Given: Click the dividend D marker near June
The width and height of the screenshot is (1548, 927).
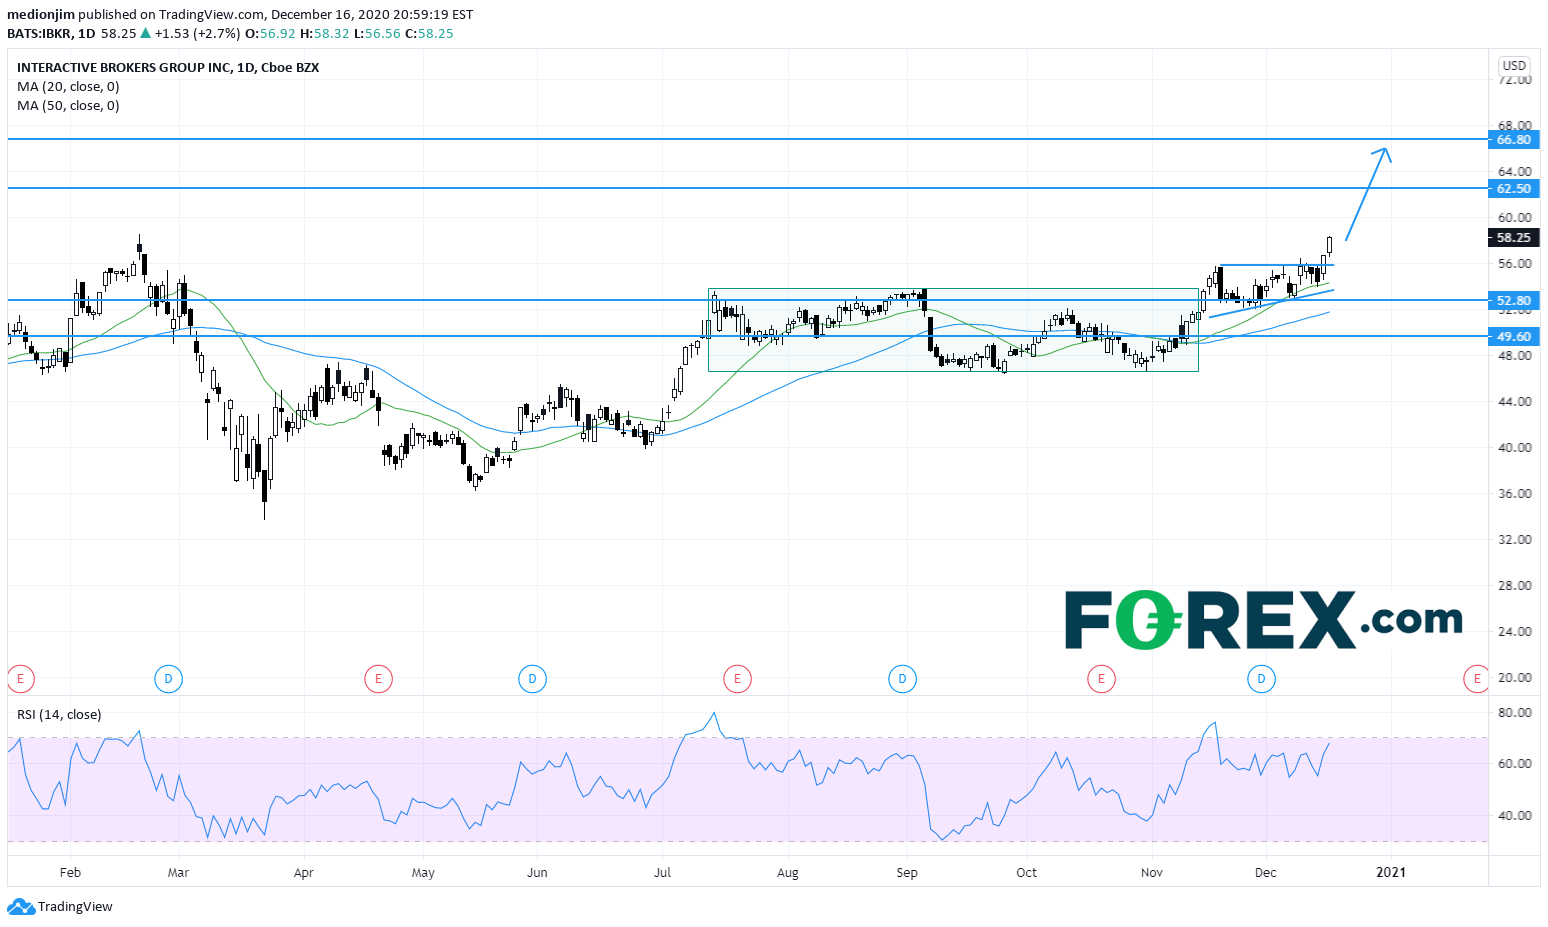Looking at the screenshot, I should [x=532, y=680].
